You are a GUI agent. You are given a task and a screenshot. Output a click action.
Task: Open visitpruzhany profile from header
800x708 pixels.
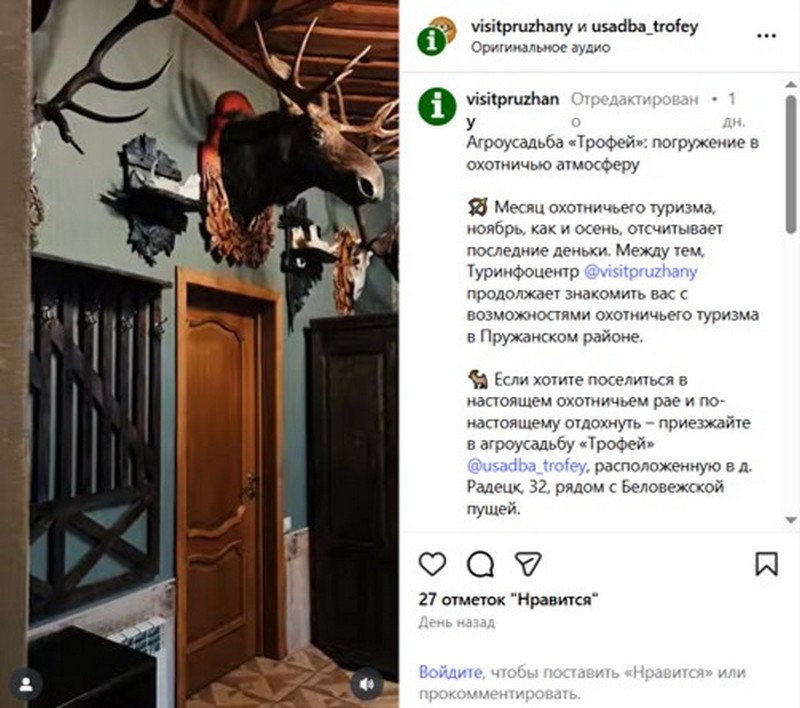coord(521,27)
